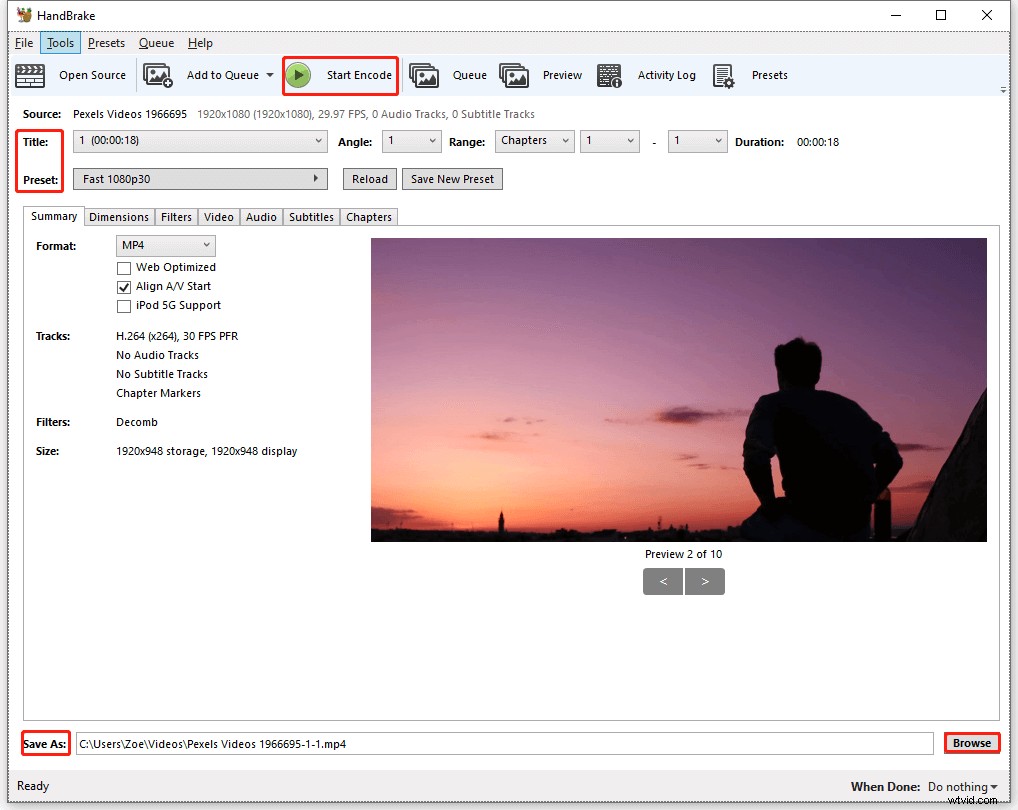The image size is (1018, 810).
Task: Click Save New Preset
Action: pos(452,178)
